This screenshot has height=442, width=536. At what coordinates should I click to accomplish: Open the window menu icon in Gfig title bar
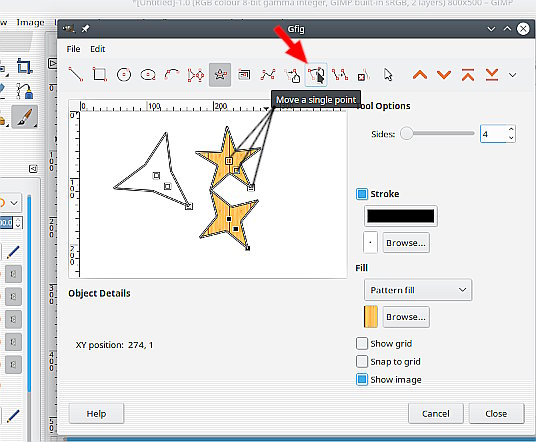point(69,29)
